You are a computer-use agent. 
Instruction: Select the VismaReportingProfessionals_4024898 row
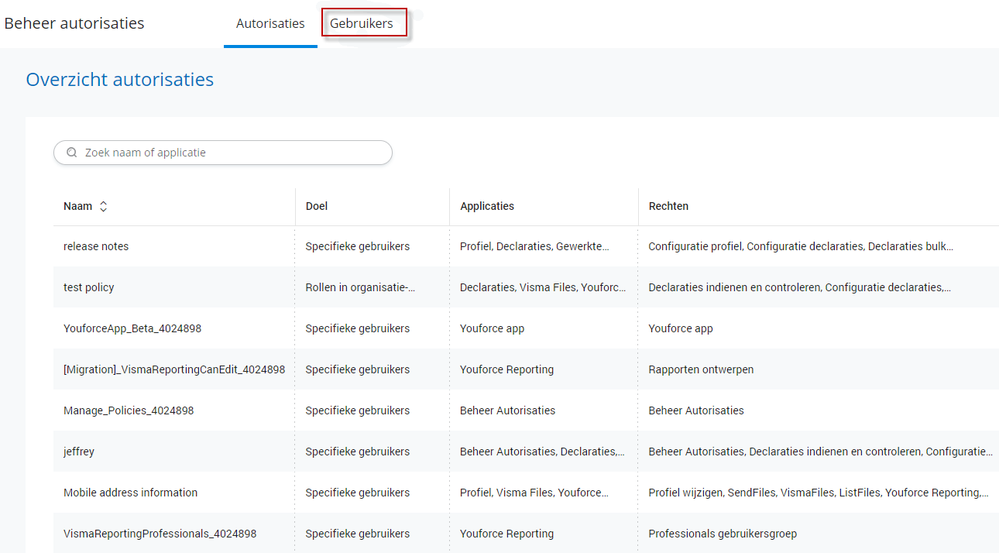click(x=160, y=533)
